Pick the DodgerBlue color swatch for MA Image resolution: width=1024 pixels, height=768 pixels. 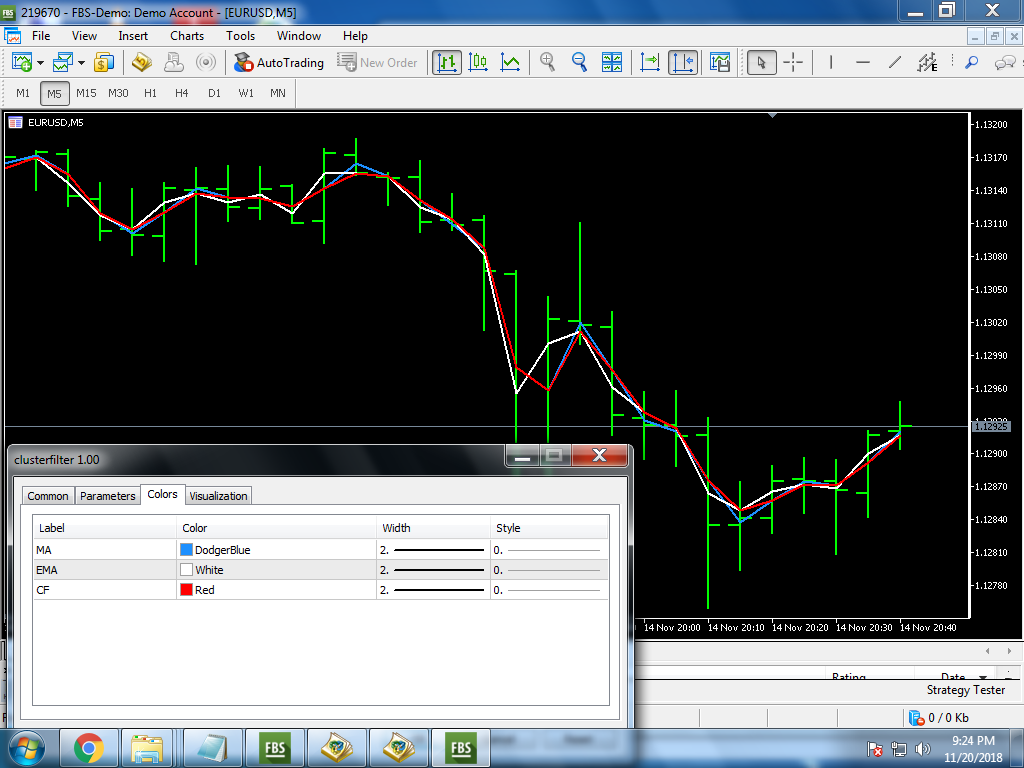click(x=186, y=550)
